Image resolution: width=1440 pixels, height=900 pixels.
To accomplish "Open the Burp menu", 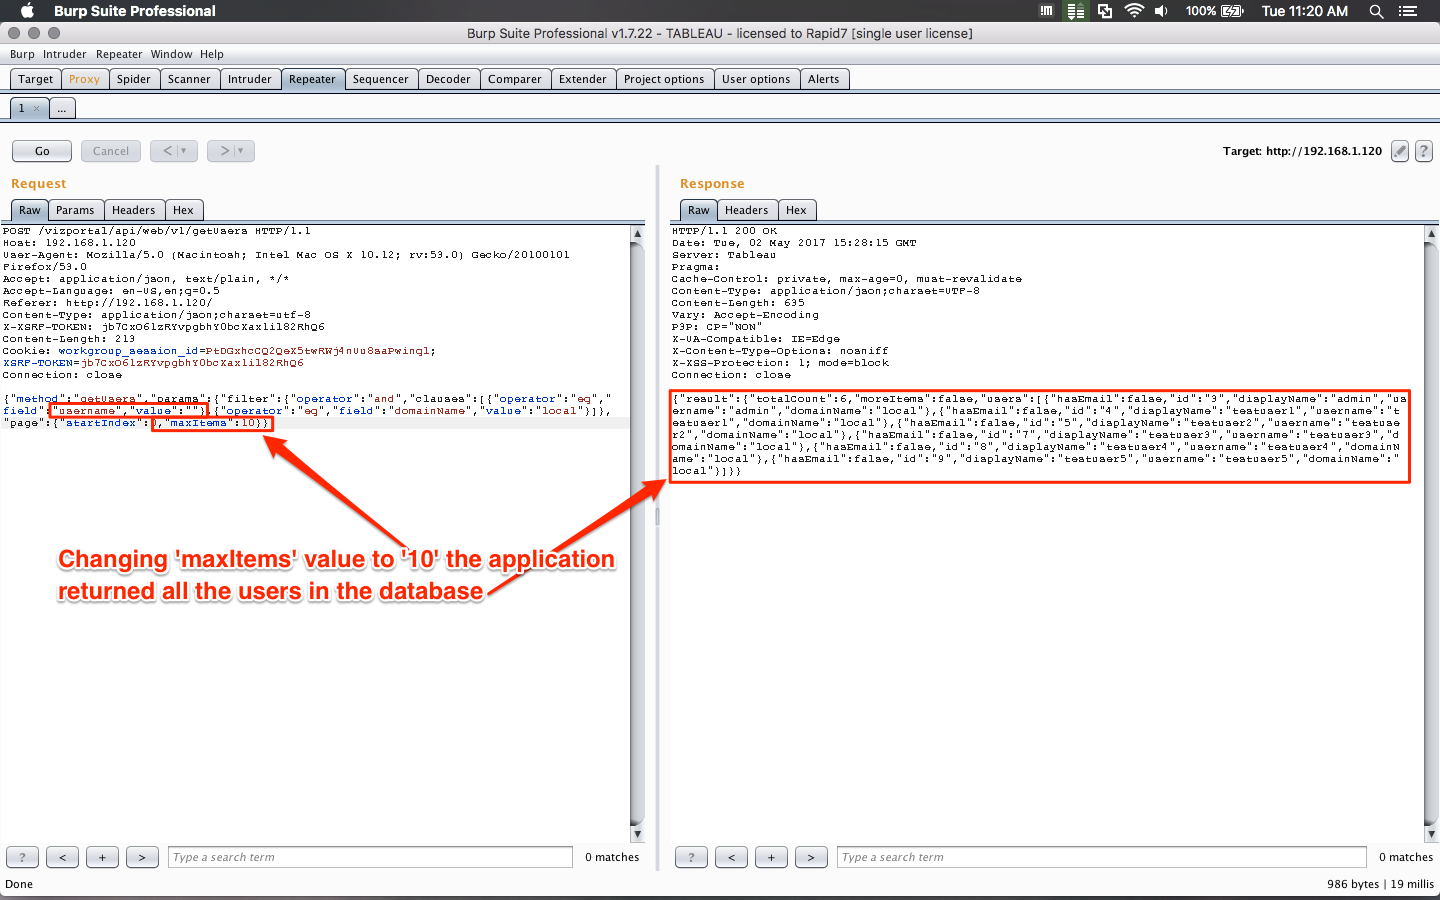I will (x=22, y=54).
